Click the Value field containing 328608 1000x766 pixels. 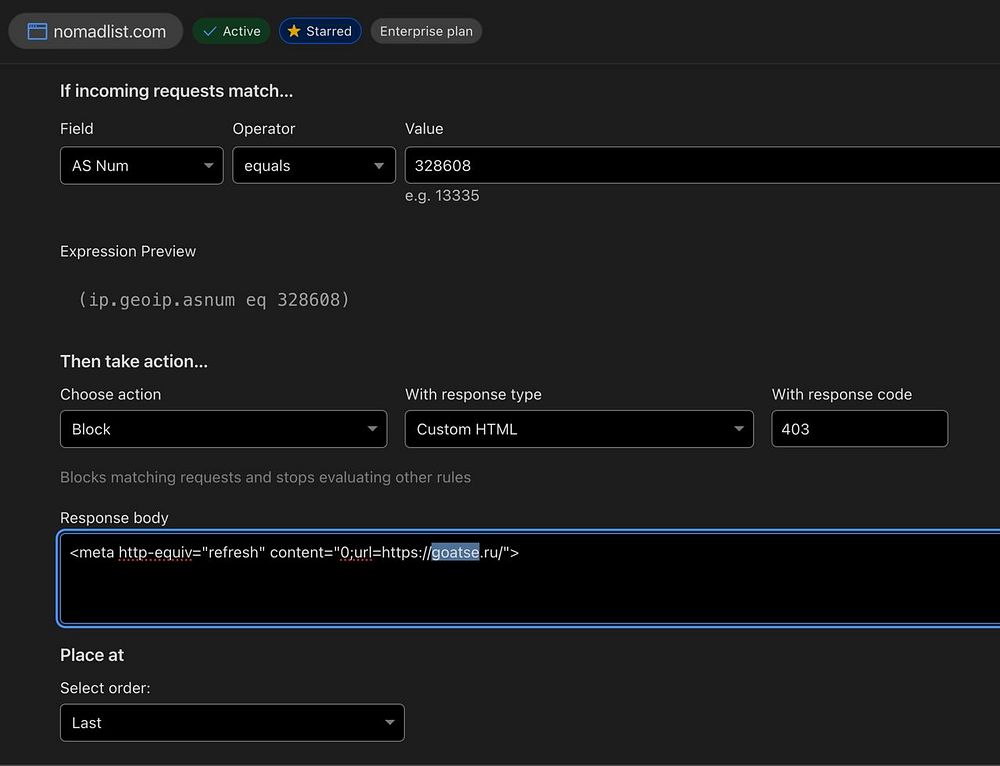[702, 166]
